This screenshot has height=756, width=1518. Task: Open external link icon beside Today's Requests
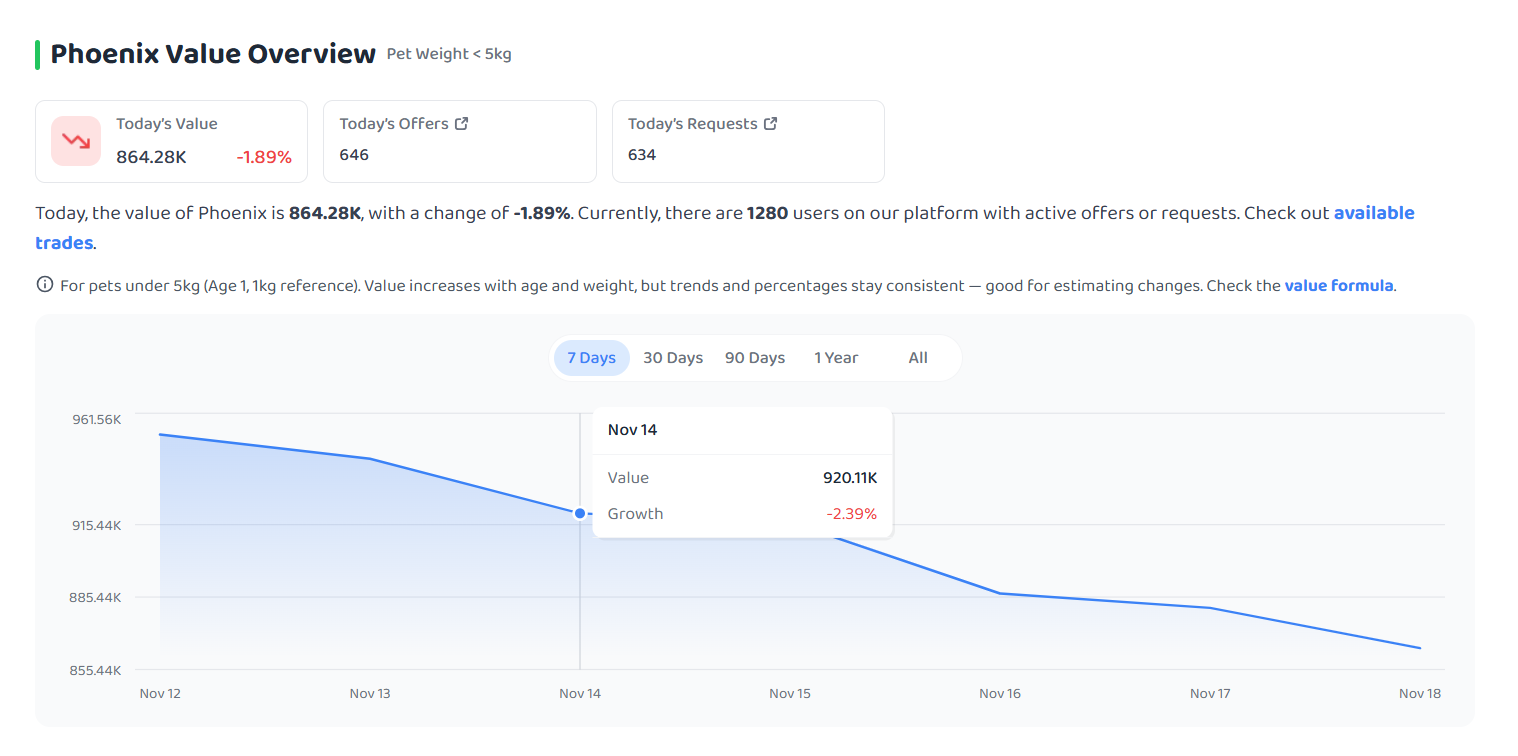point(770,124)
